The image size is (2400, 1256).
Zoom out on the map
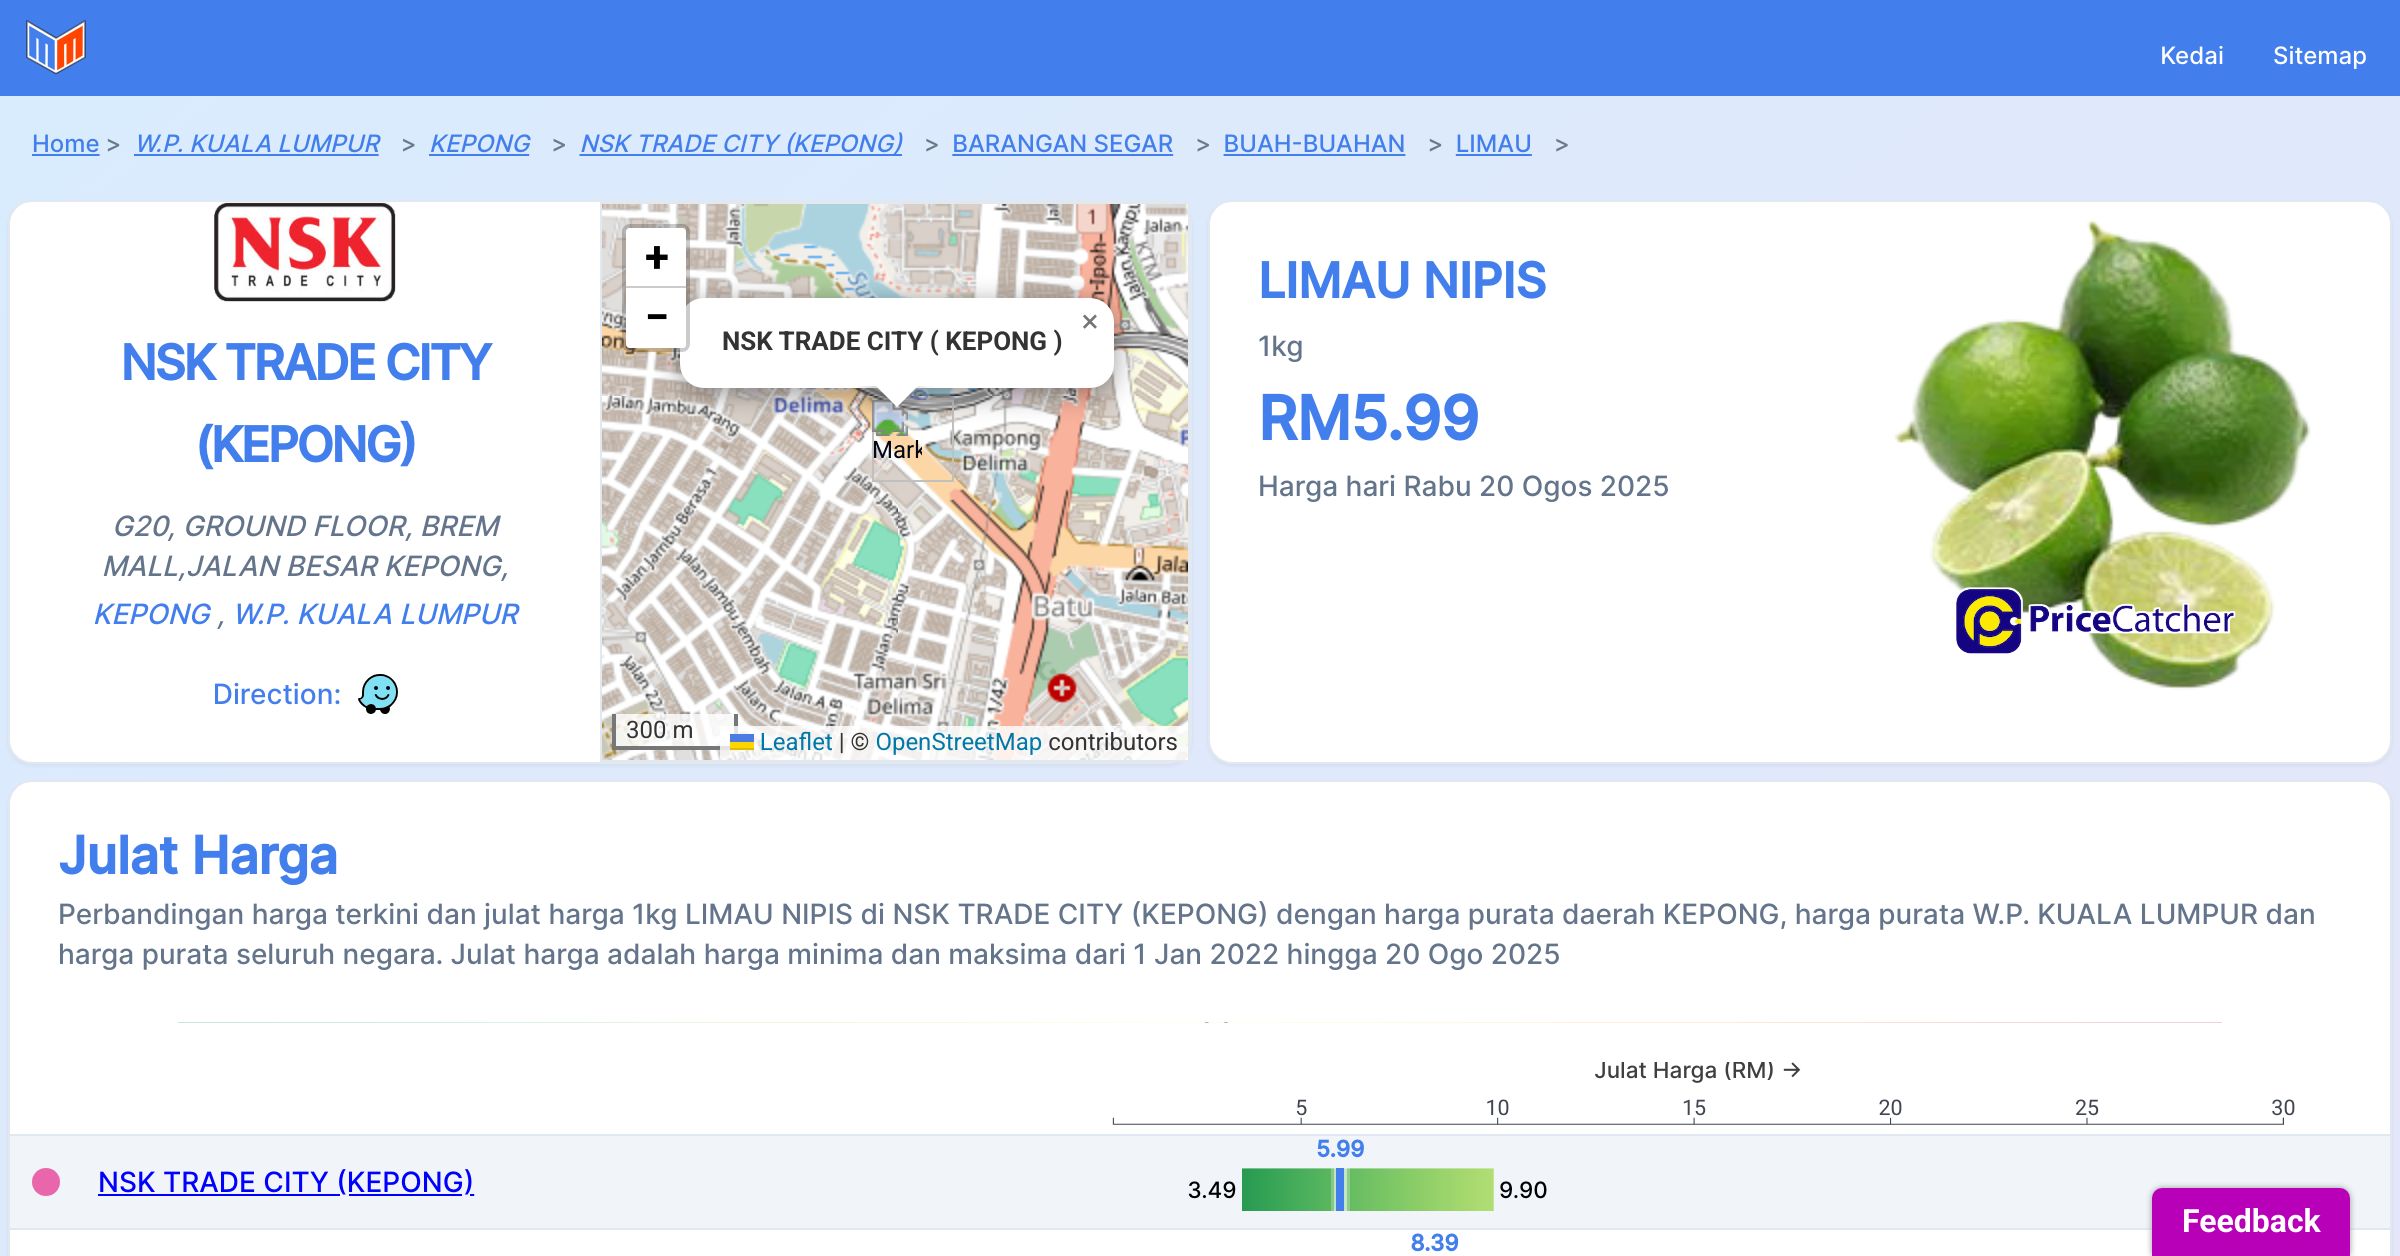656,318
